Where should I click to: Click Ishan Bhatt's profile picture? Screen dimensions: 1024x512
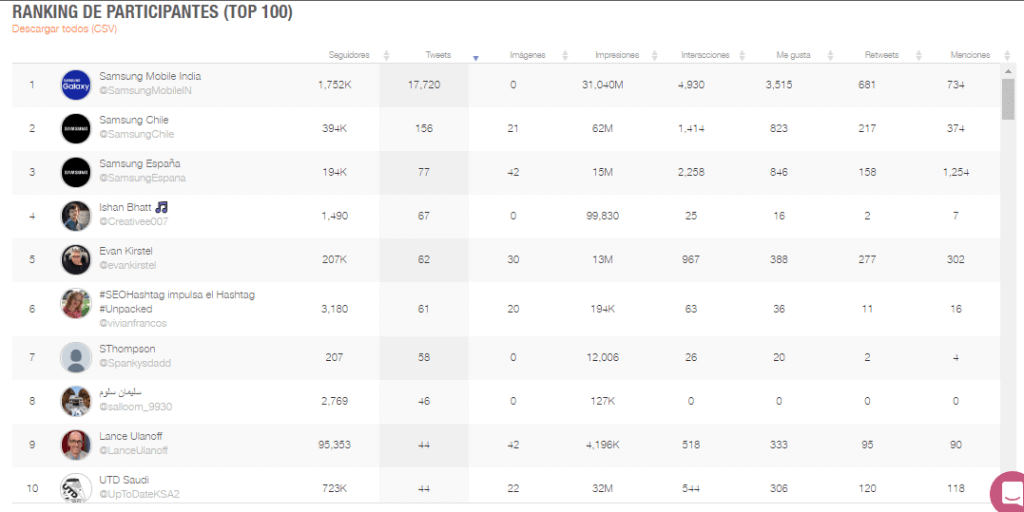click(76, 216)
